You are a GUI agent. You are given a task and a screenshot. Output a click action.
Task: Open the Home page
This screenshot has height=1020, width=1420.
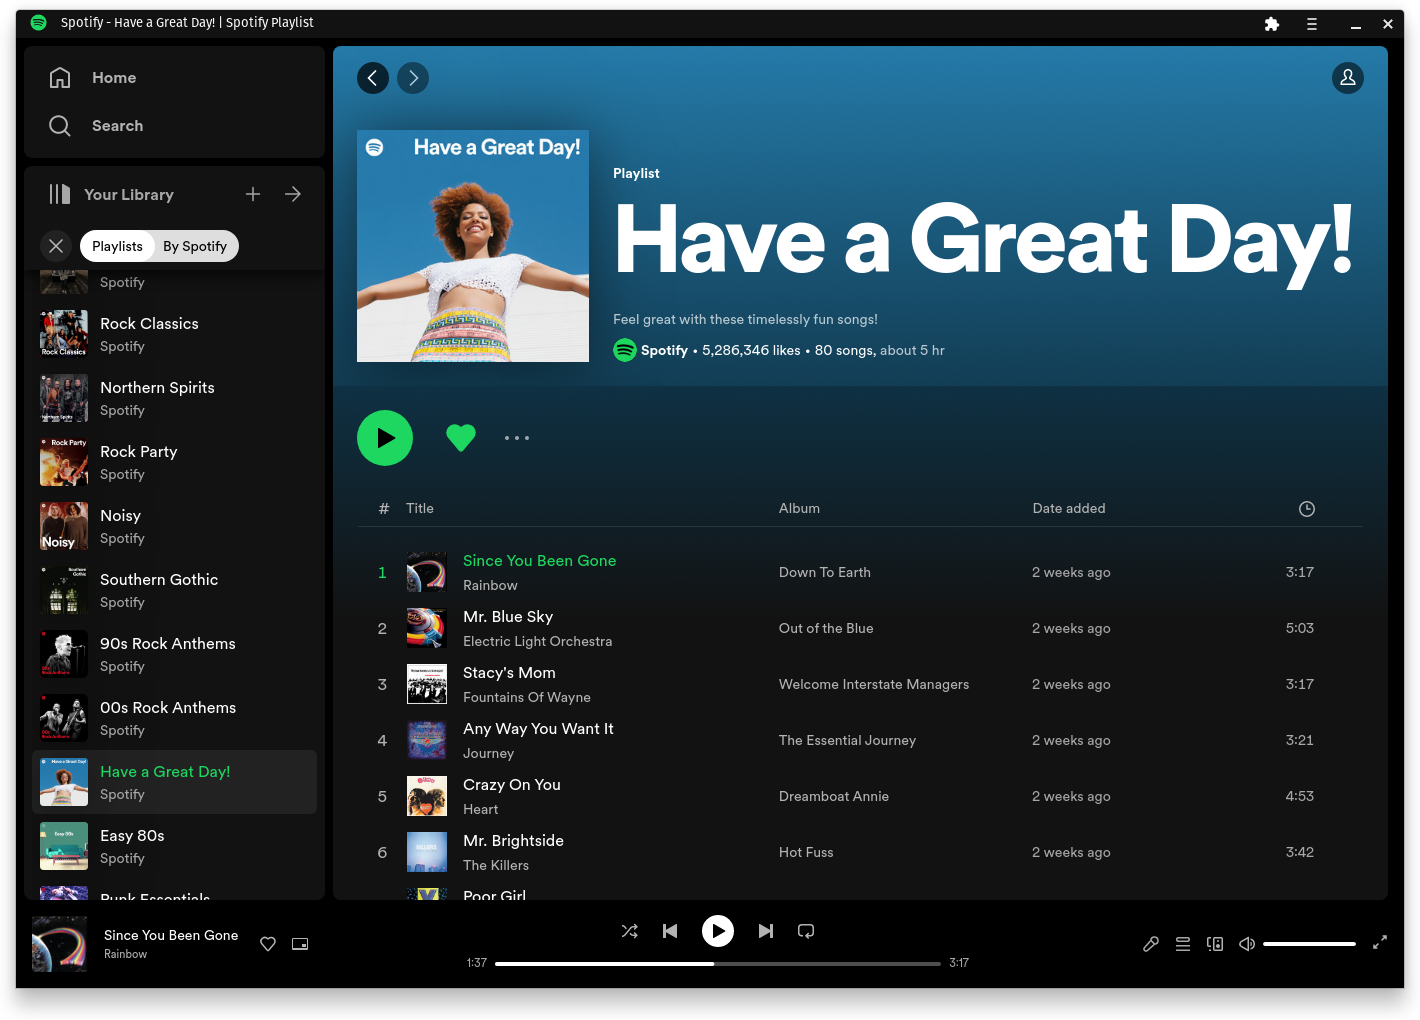[93, 78]
